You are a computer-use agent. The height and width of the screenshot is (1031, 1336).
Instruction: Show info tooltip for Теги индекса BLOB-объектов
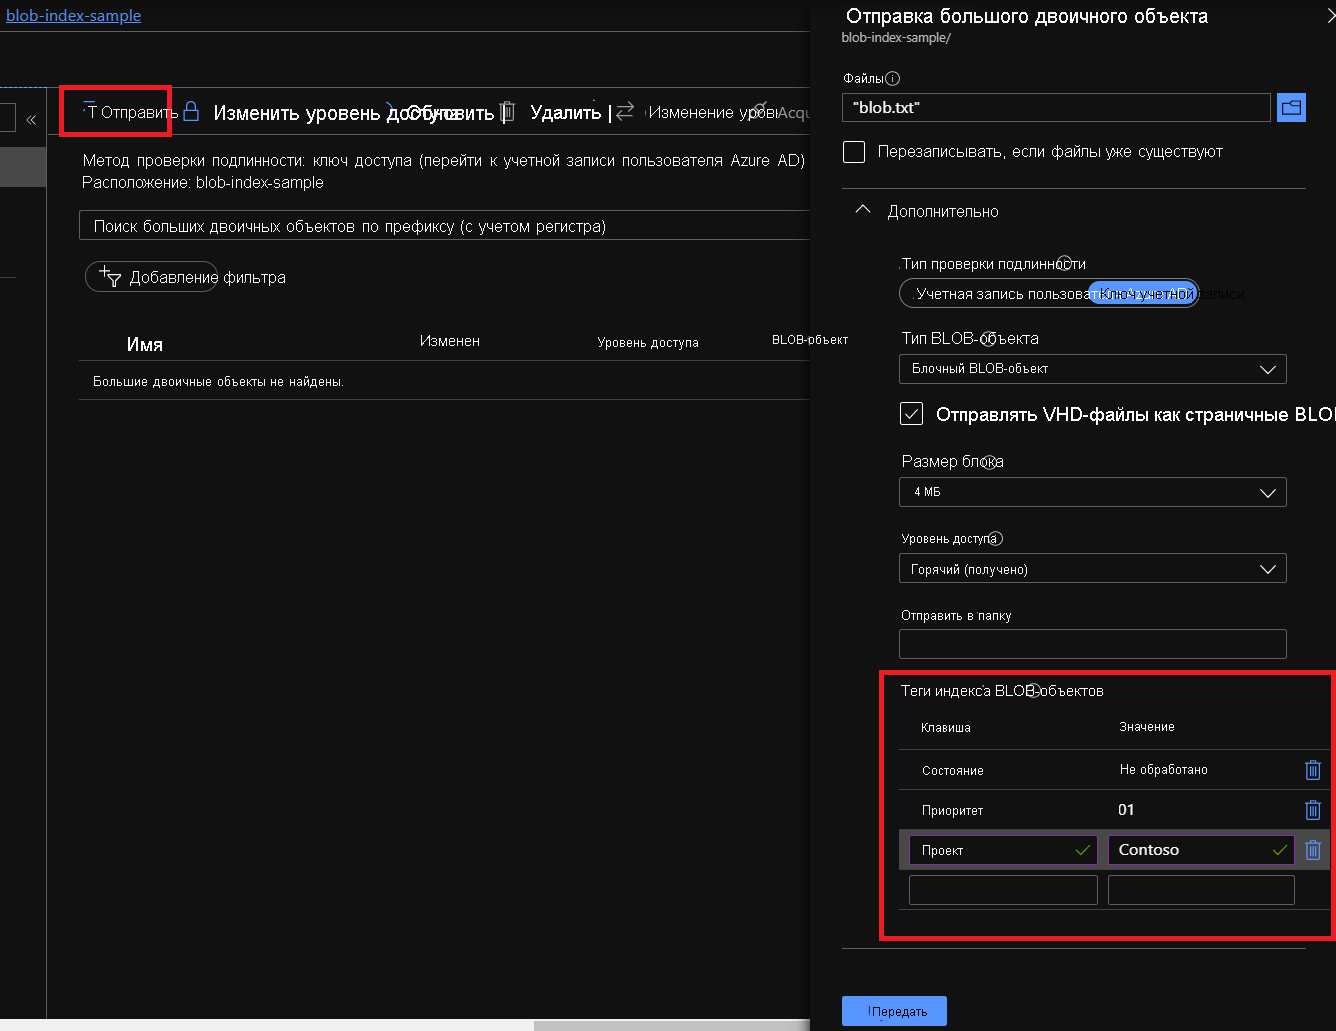[1034, 690]
